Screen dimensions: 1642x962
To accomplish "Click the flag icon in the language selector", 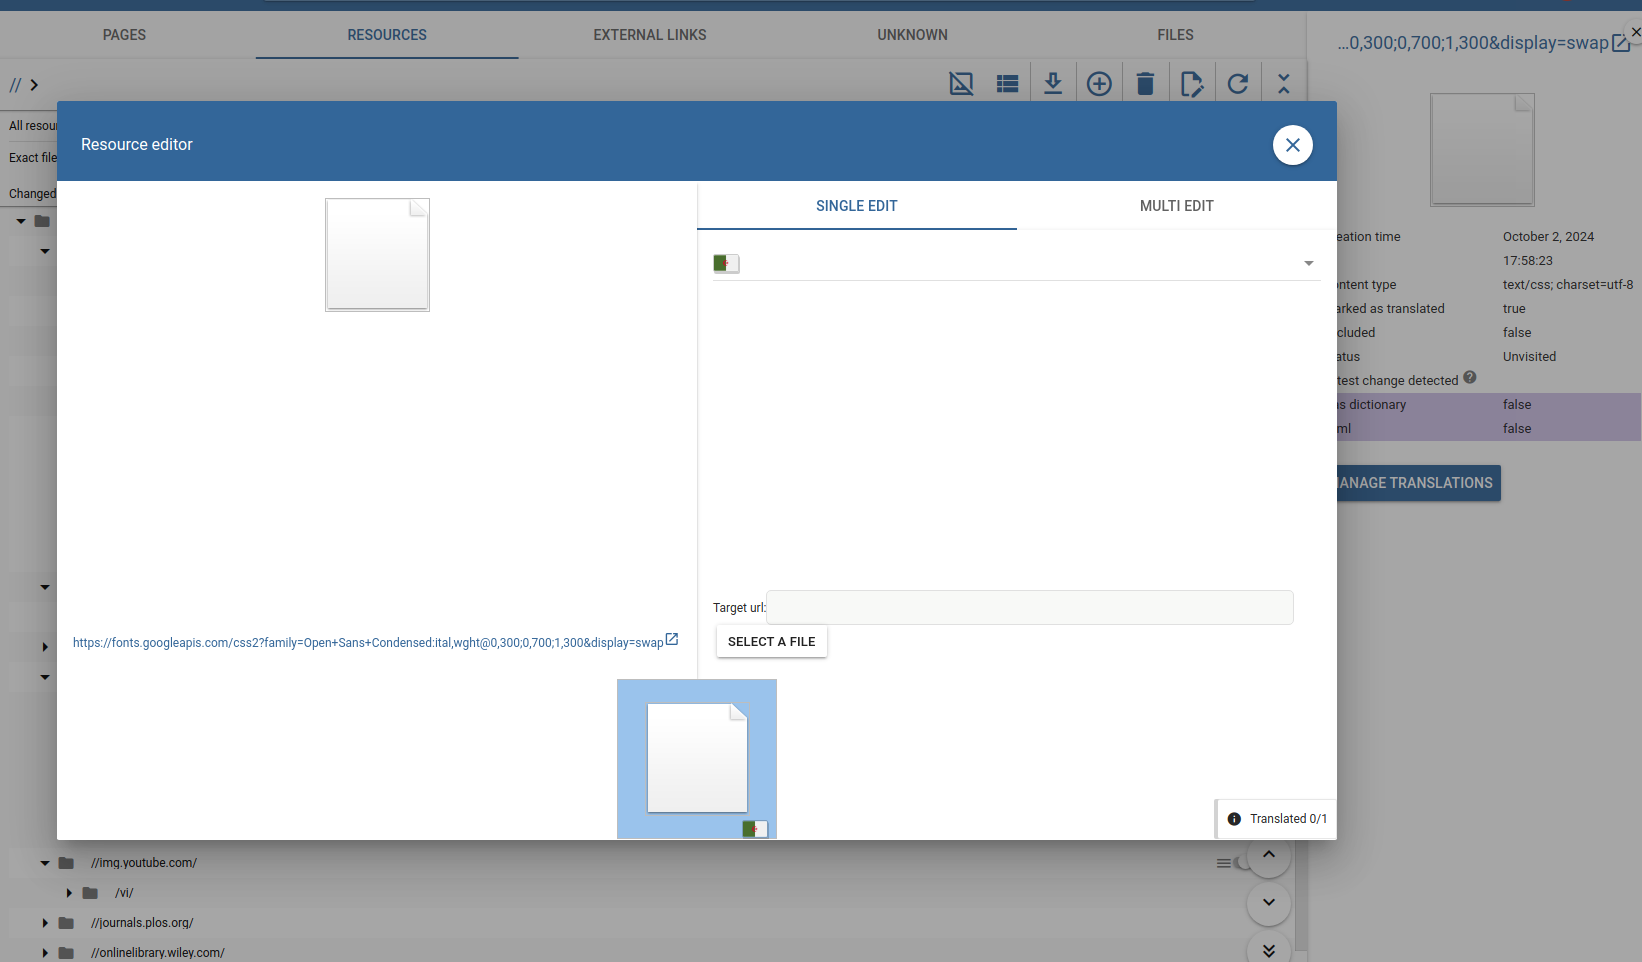I will (x=726, y=263).
